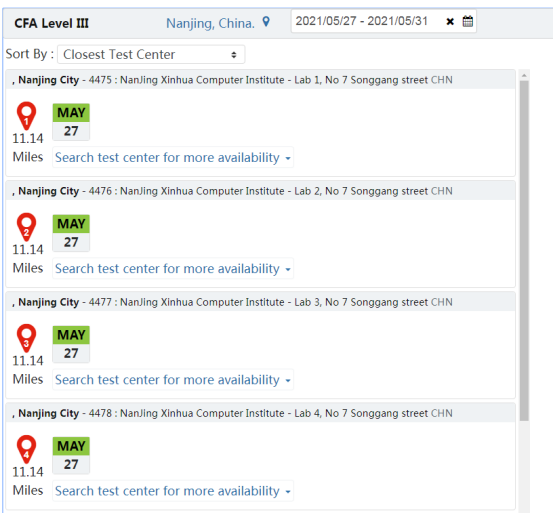The width and height of the screenshot is (554, 514).
Task: Click red map marker number 2
Action: point(26,227)
